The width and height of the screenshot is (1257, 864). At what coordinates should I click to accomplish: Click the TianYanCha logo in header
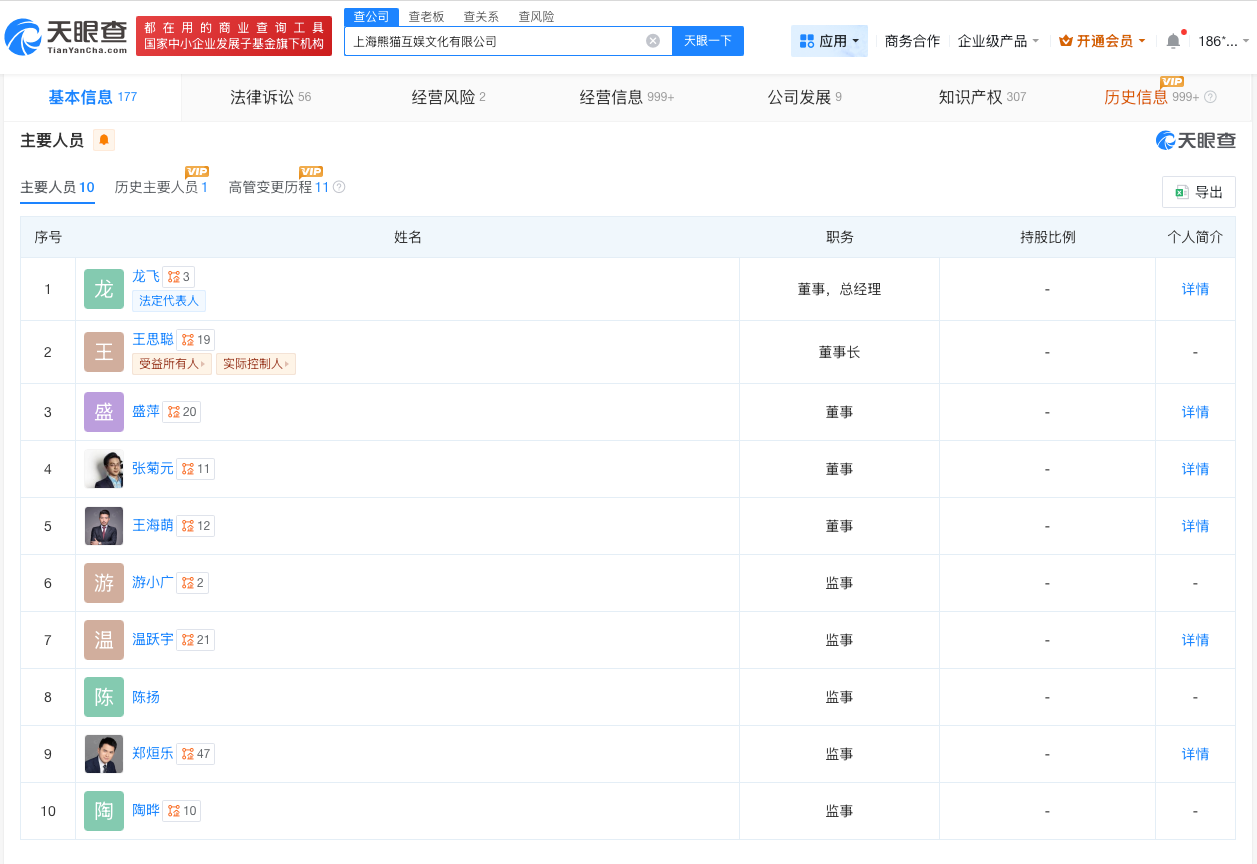point(67,36)
